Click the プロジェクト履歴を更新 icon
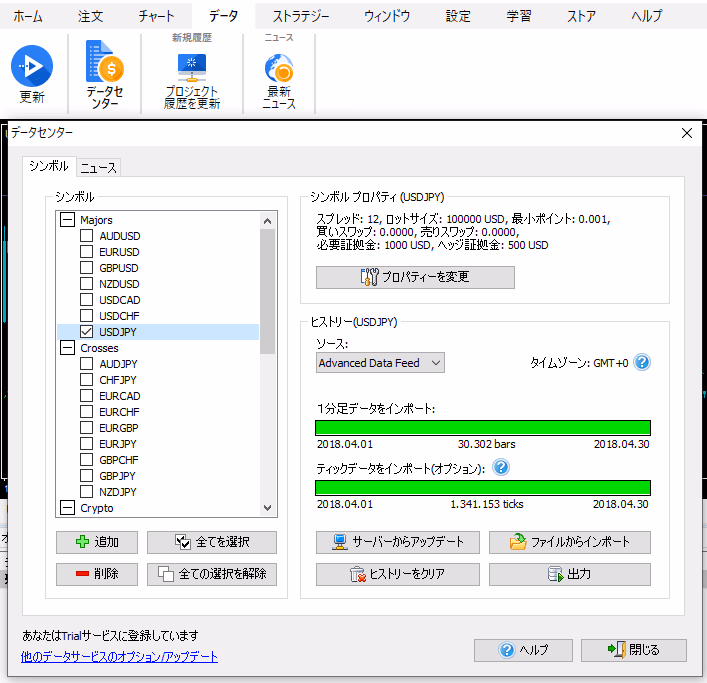This screenshot has height=683, width=707. 192,67
